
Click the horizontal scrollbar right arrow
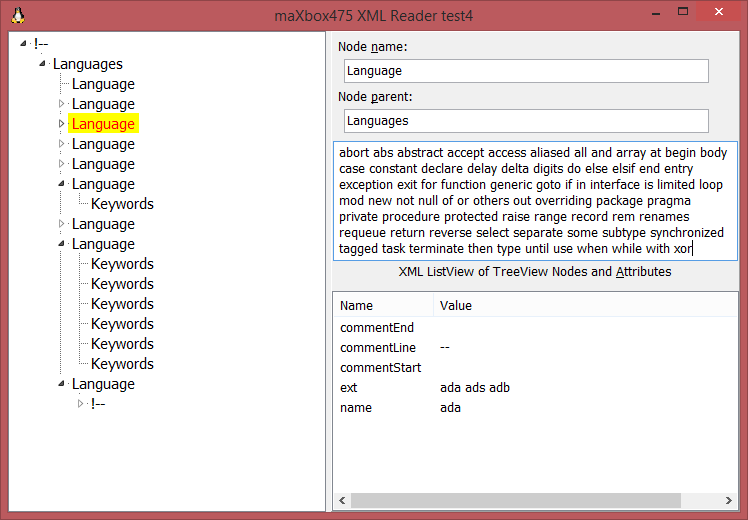click(x=731, y=500)
